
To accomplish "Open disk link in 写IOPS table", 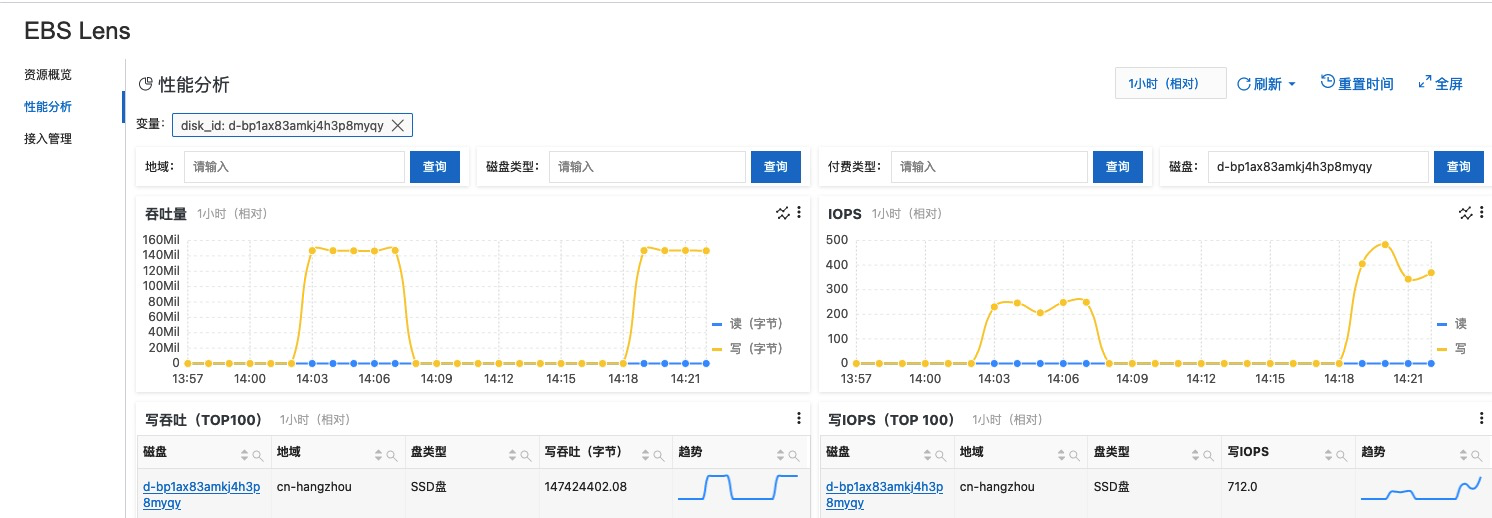I will (x=886, y=495).
